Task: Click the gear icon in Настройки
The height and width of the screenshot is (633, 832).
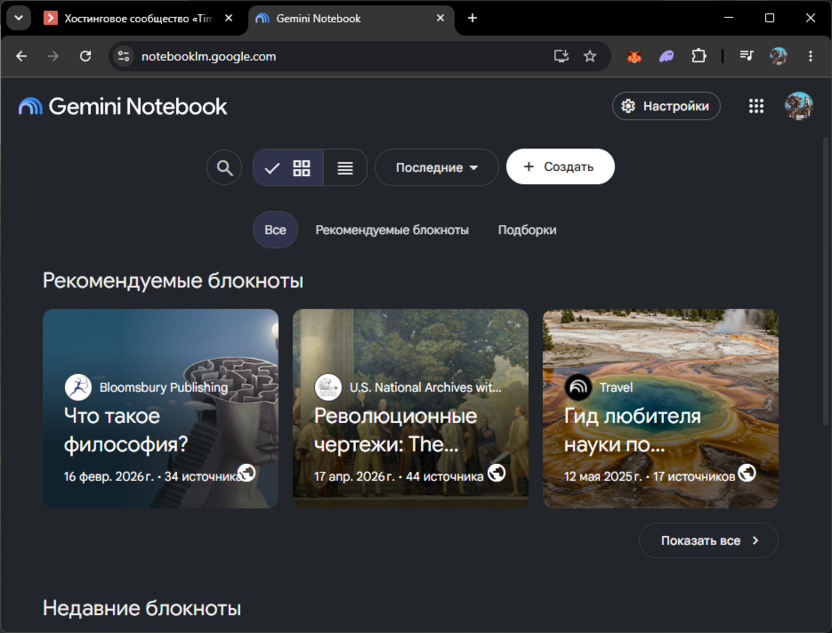Action: coord(628,106)
